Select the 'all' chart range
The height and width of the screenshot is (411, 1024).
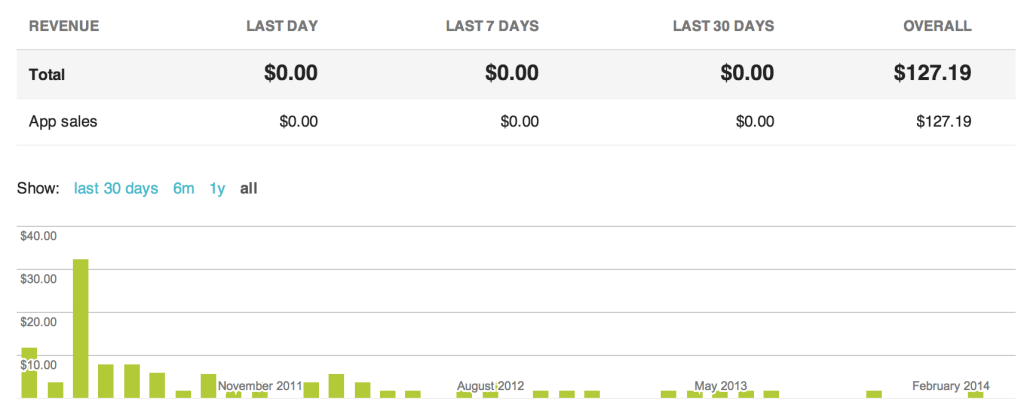[x=249, y=189]
